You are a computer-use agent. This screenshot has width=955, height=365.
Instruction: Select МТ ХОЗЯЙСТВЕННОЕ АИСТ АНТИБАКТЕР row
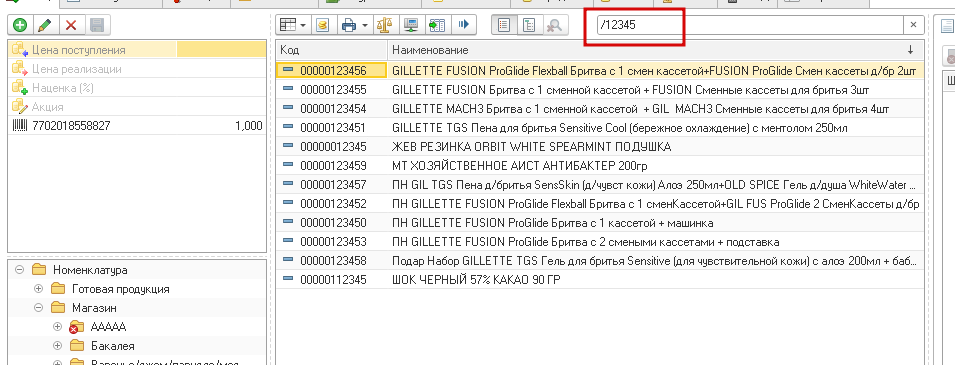tap(600, 165)
